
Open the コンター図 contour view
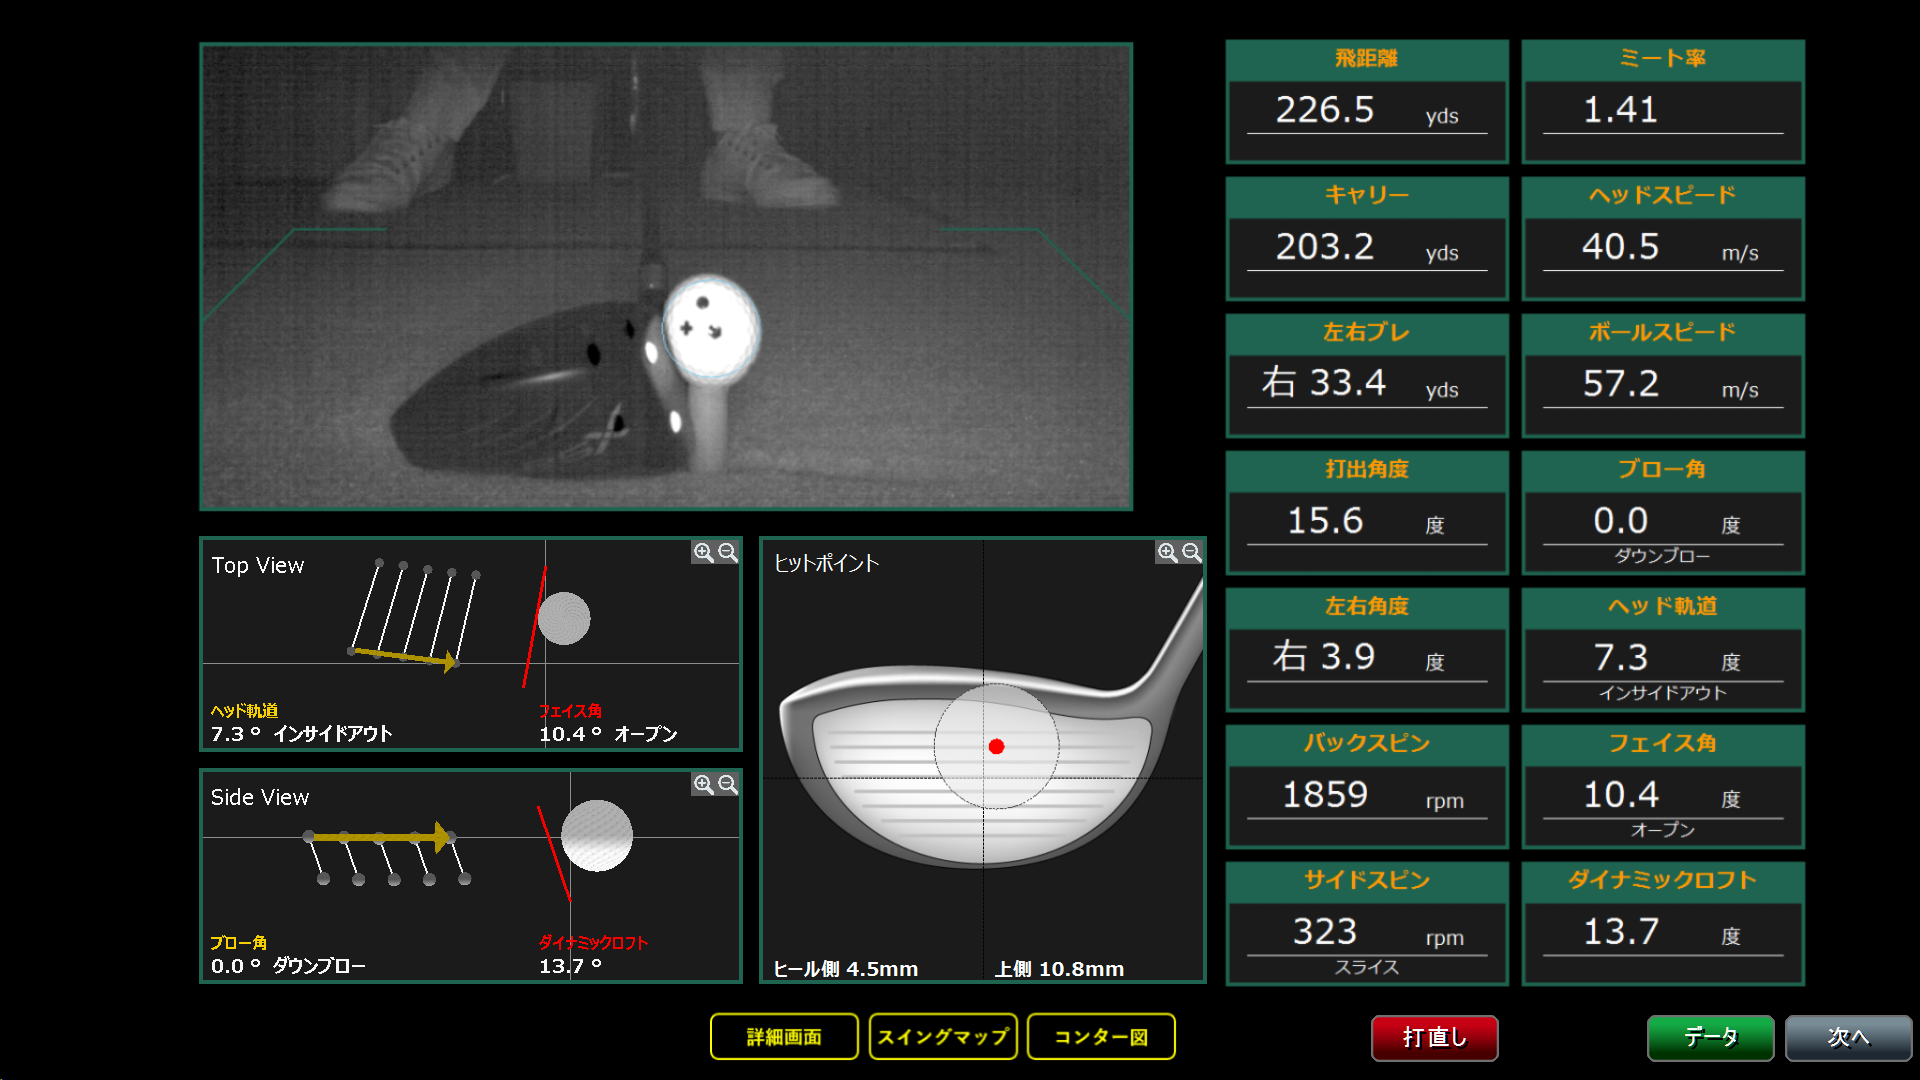coord(1101,1037)
